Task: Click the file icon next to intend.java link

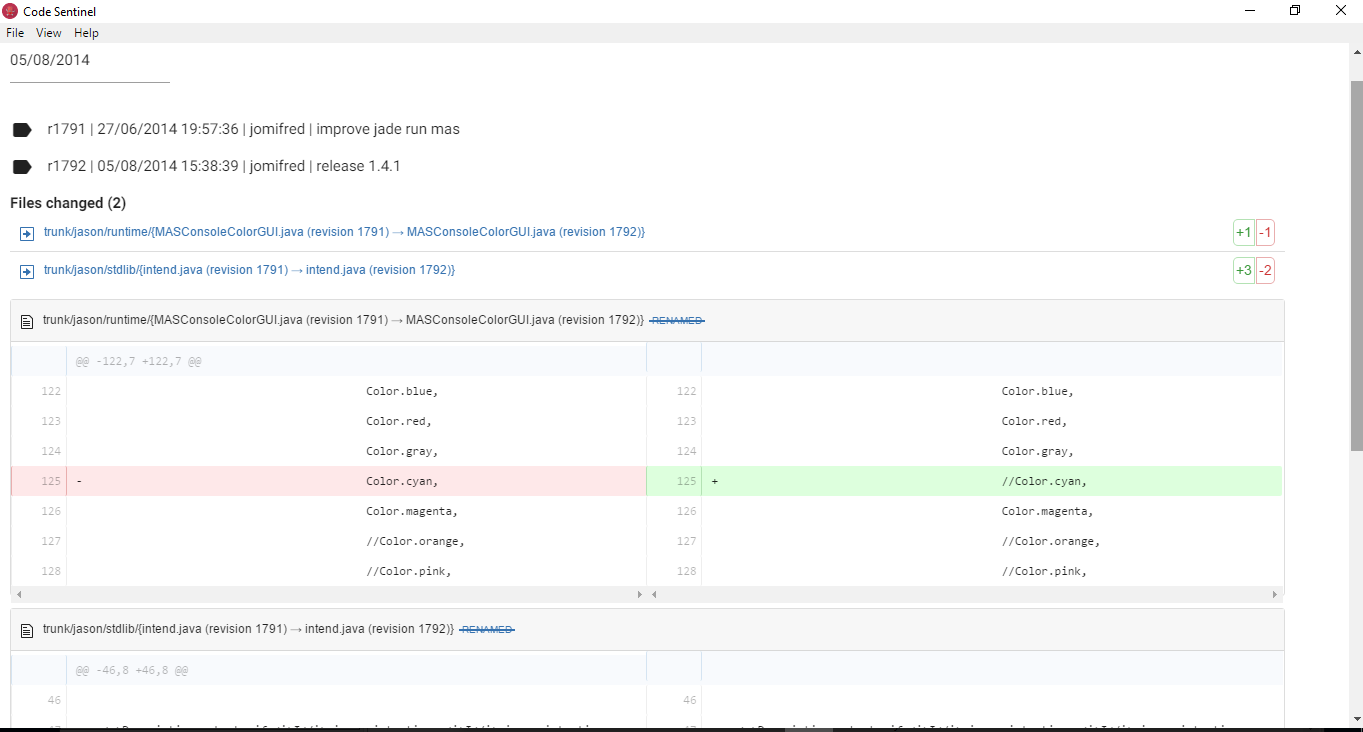Action: tap(27, 271)
